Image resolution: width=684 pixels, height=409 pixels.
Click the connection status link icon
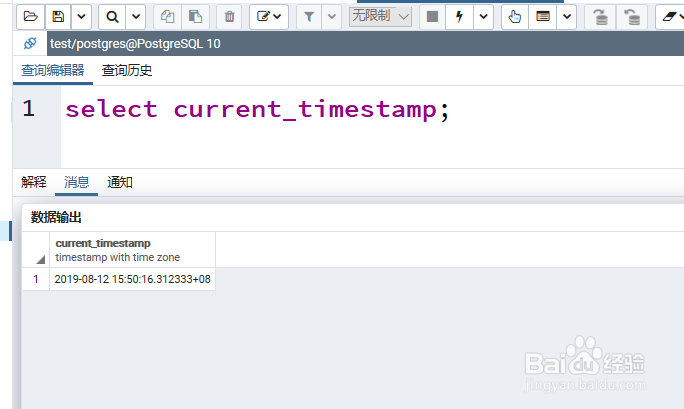click(30, 43)
